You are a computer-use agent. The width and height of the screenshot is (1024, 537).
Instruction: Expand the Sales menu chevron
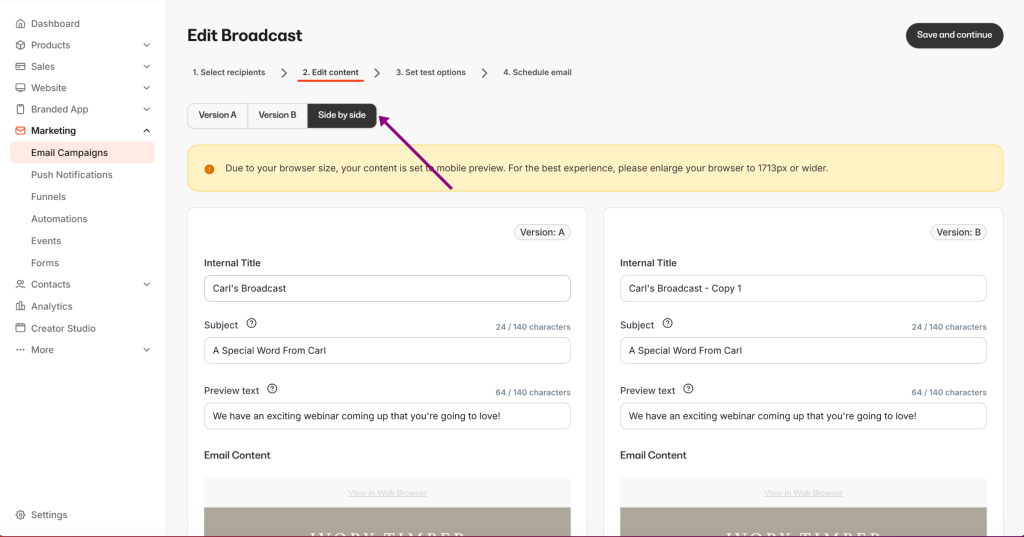coord(146,67)
